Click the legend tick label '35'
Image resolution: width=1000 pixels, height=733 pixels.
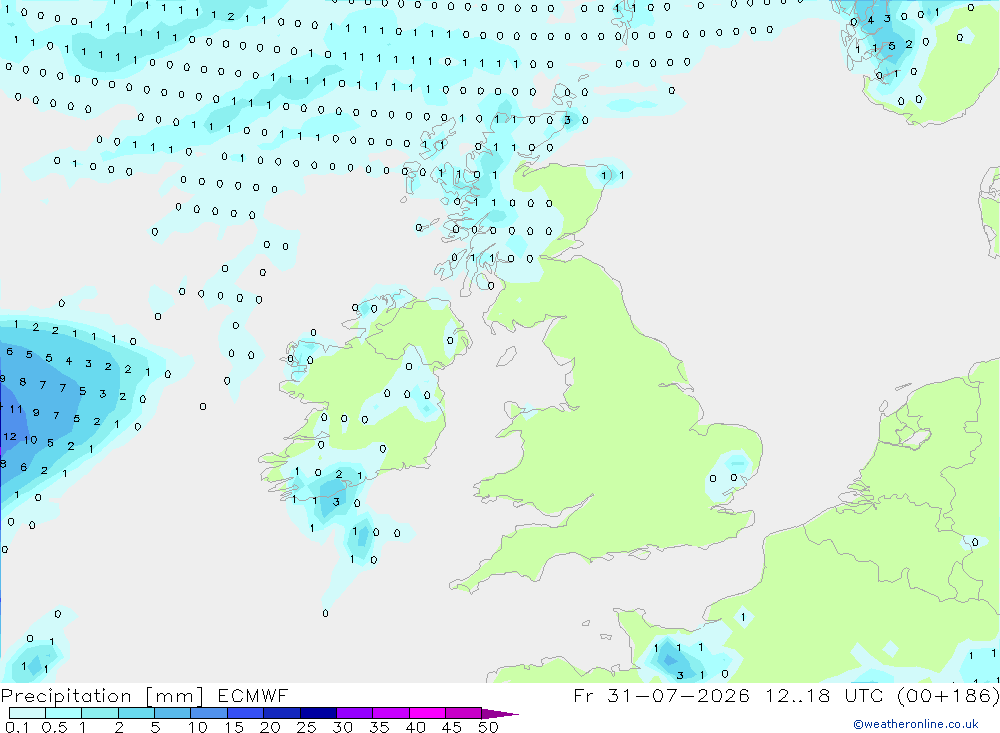[379, 727]
